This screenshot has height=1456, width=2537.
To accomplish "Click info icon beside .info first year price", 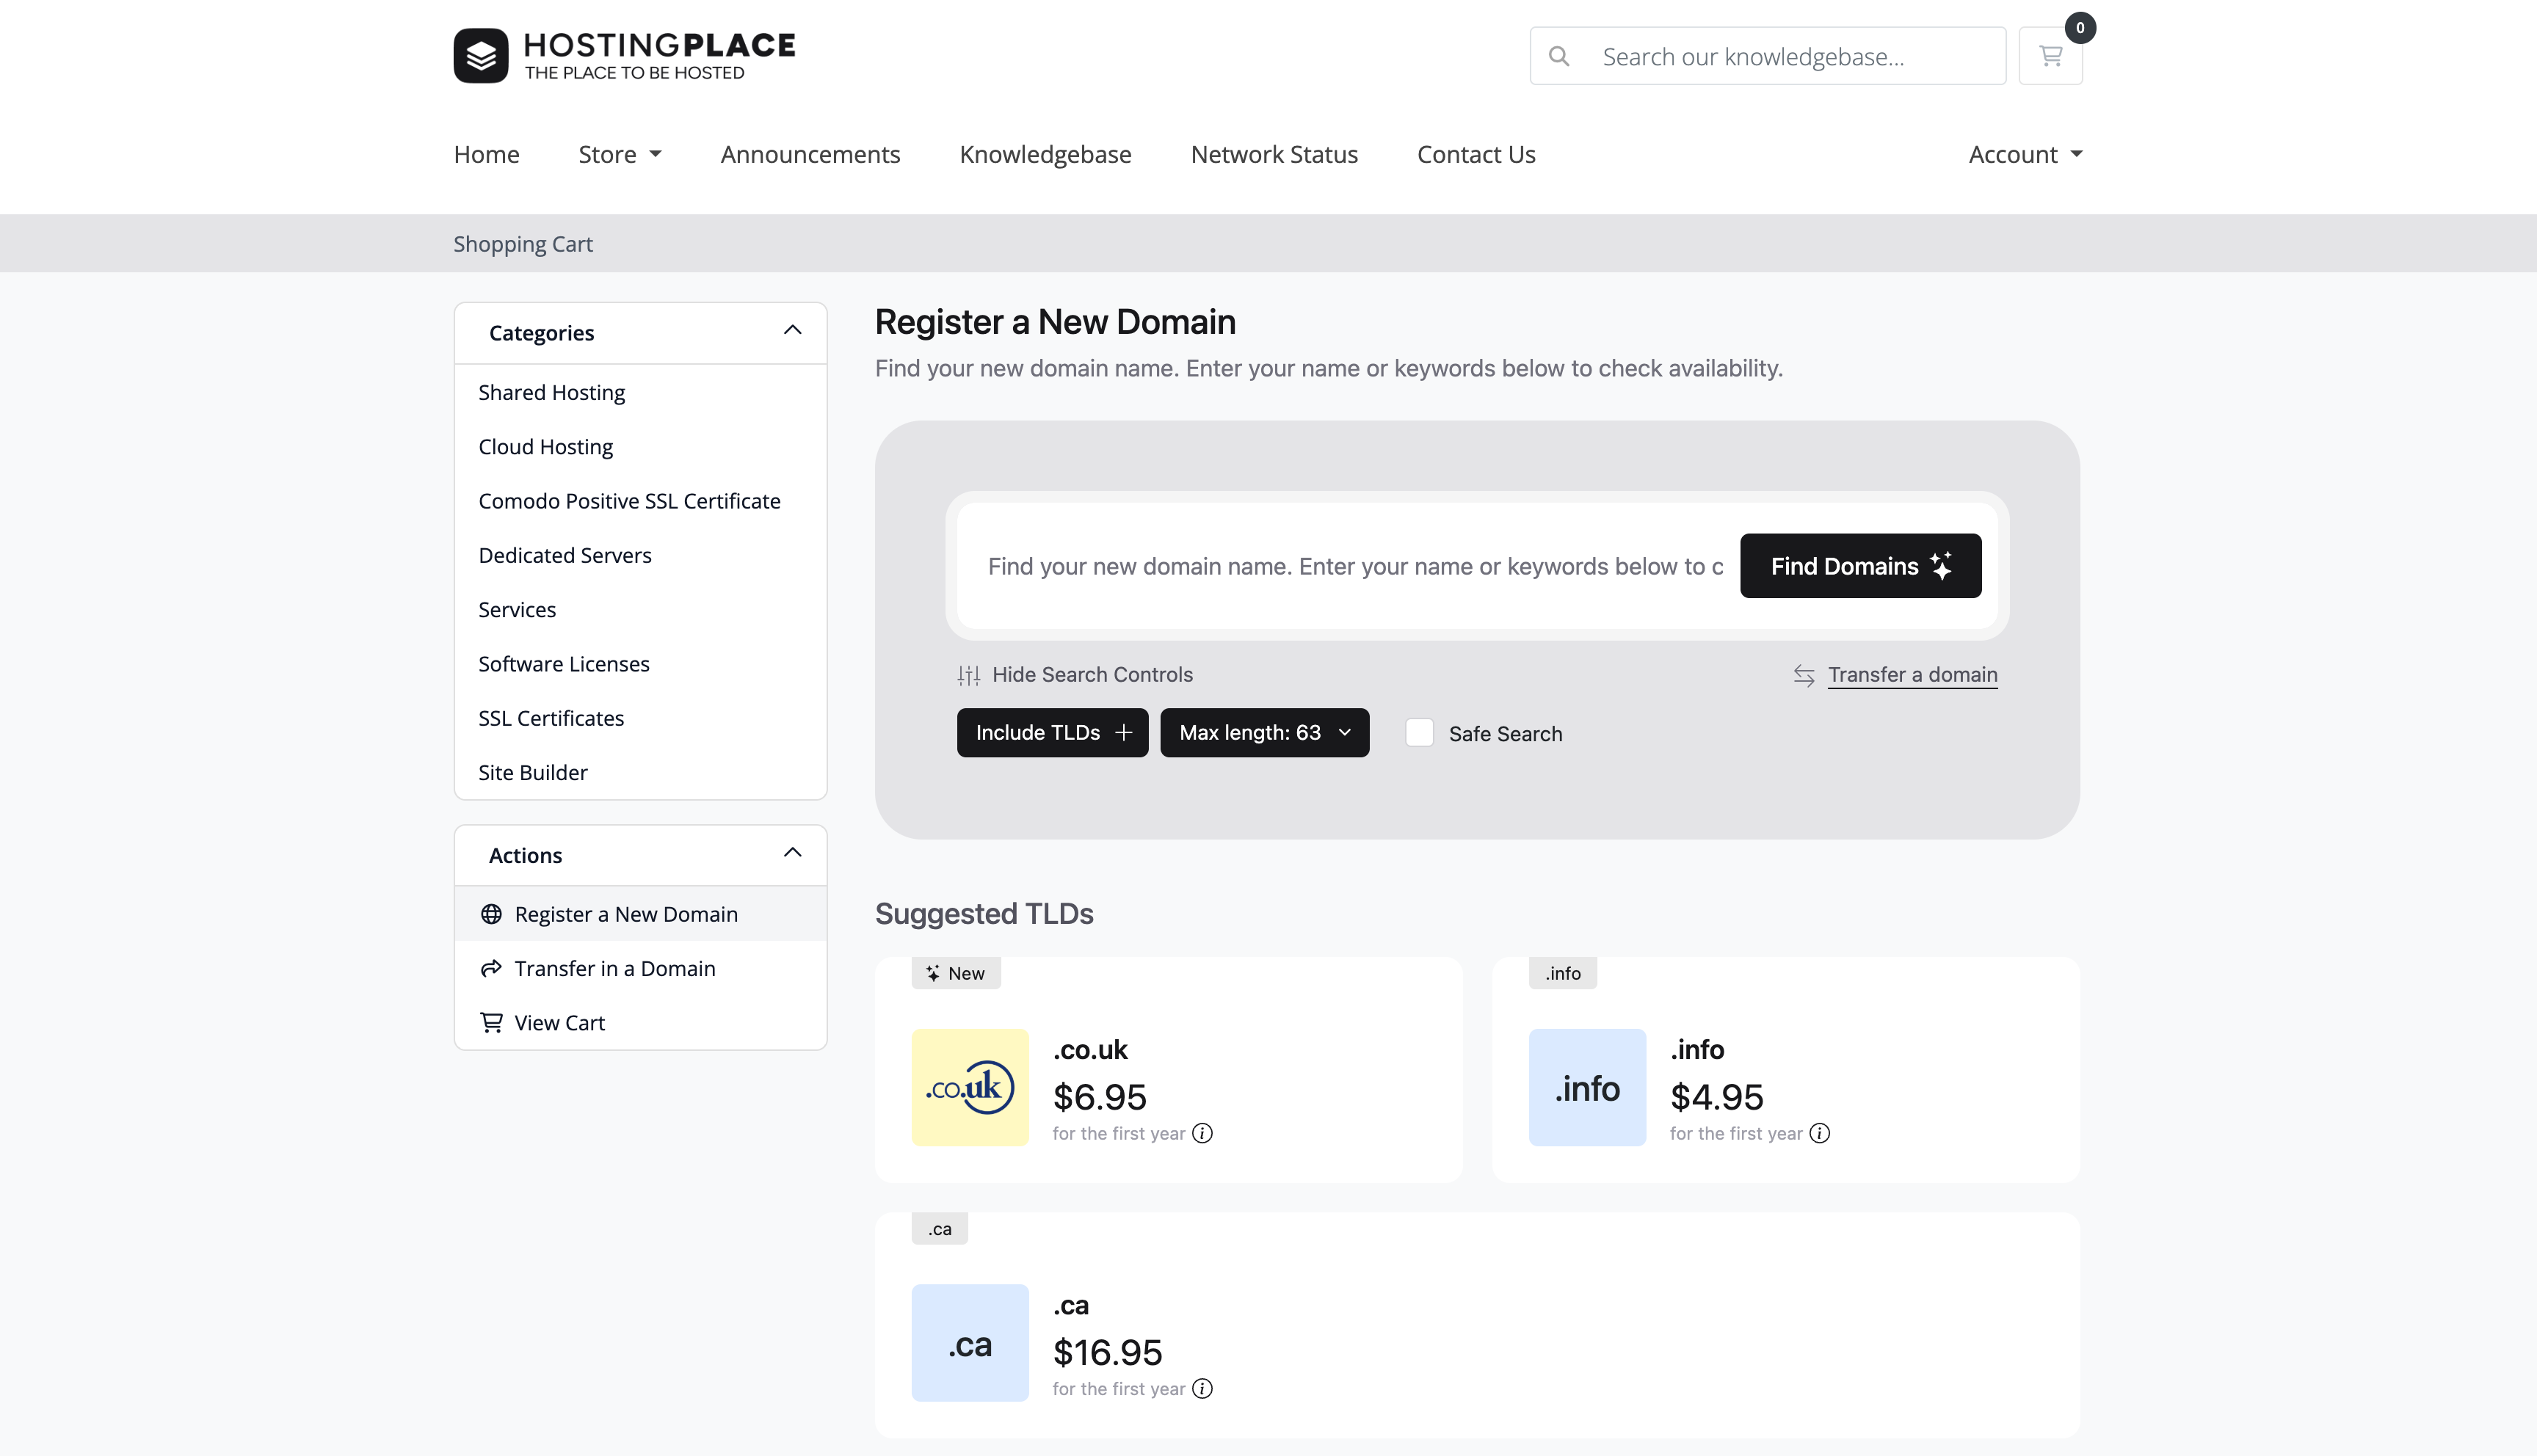I will 1820,1133.
